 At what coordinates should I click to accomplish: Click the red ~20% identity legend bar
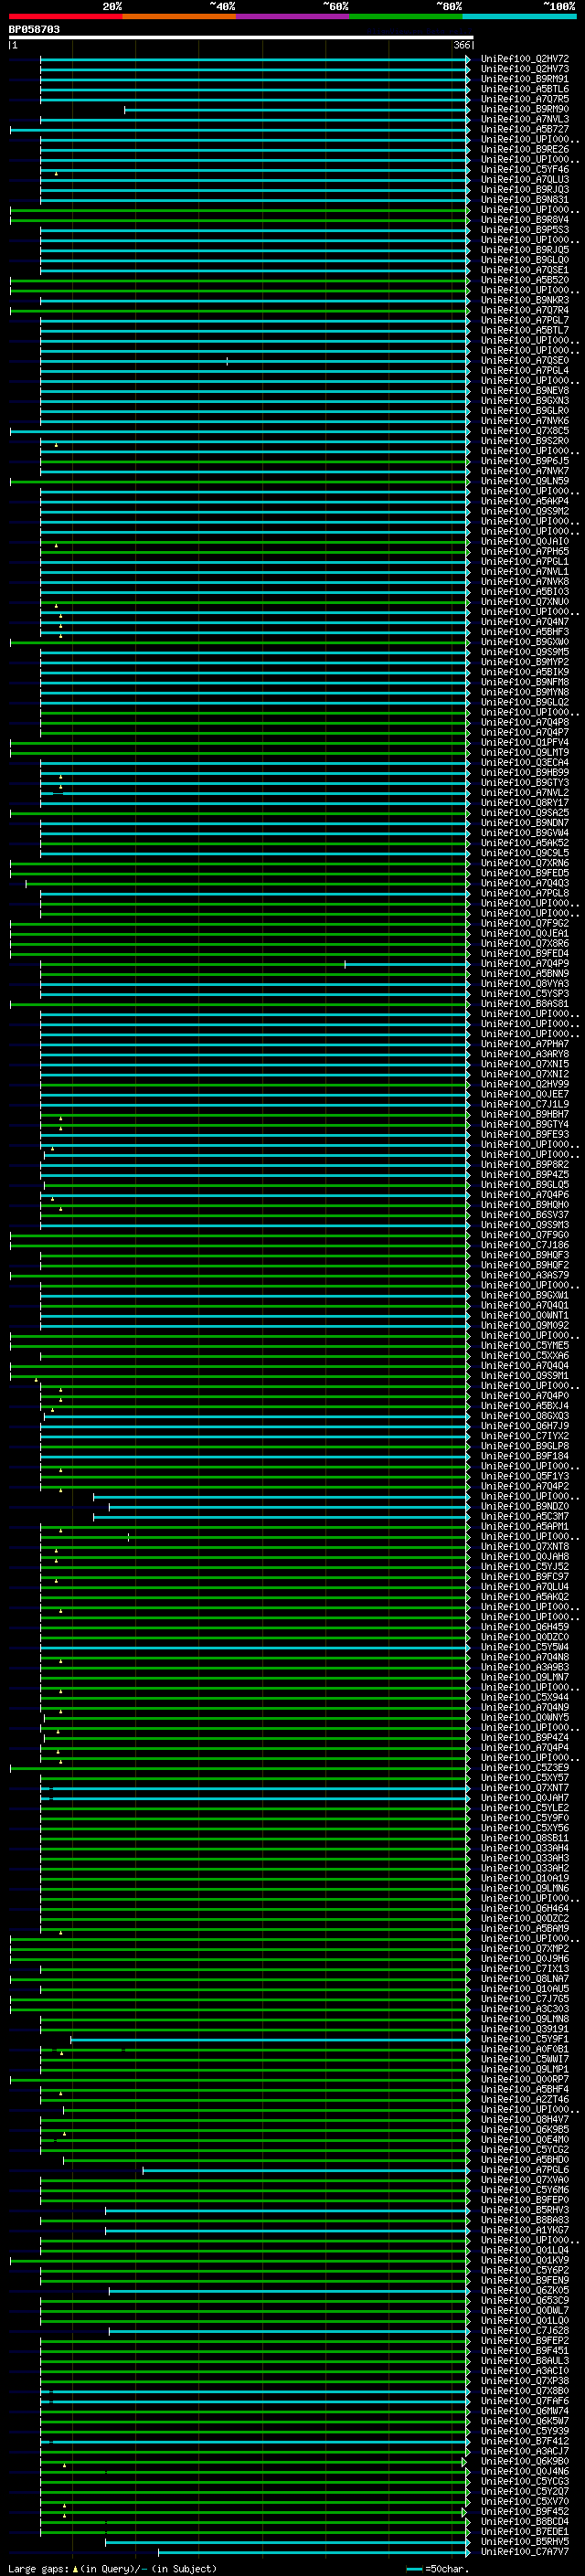(x=65, y=16)
